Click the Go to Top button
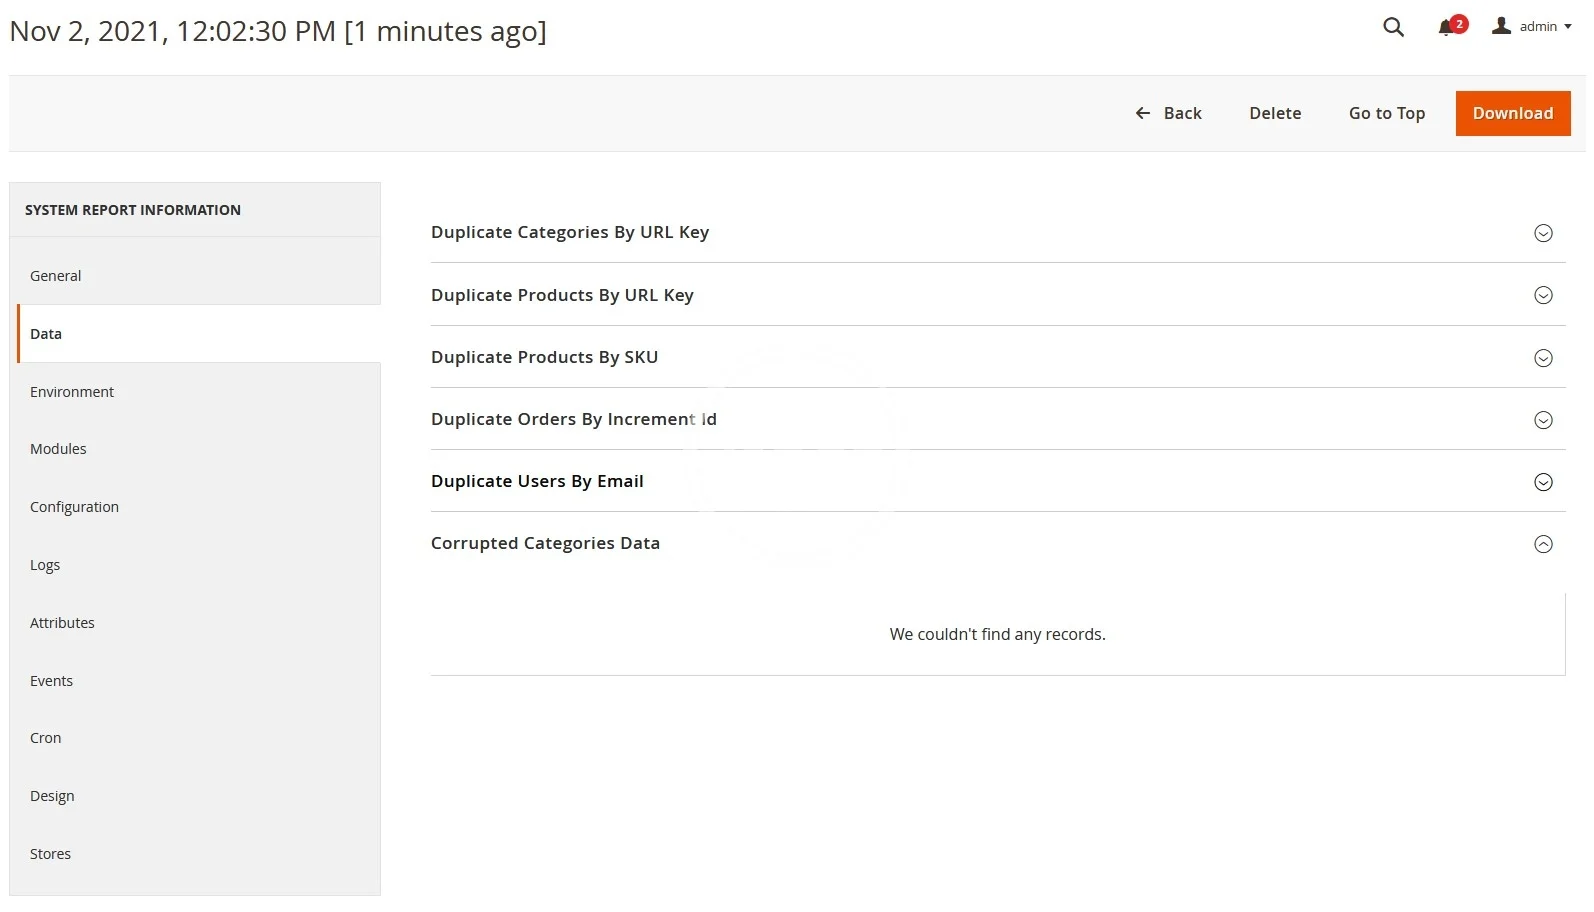This screenshot has height=912, width=1594. (1386, 113)
